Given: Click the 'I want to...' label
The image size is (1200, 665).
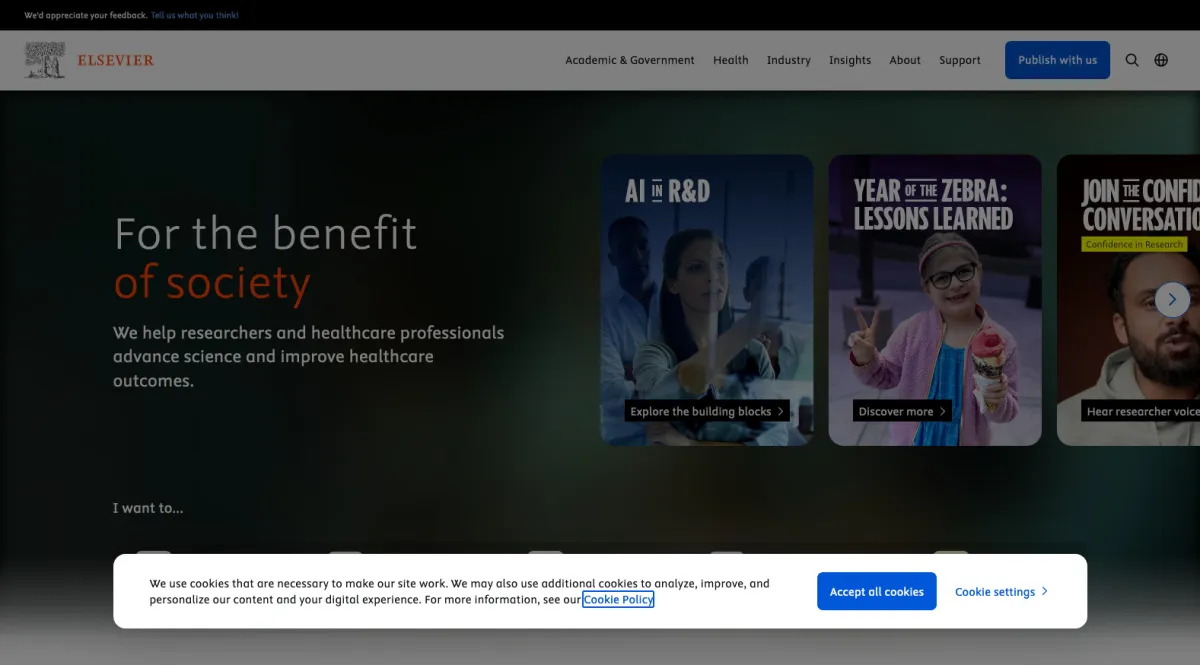Looking at the screenshot, I should (x=148, y=508).
